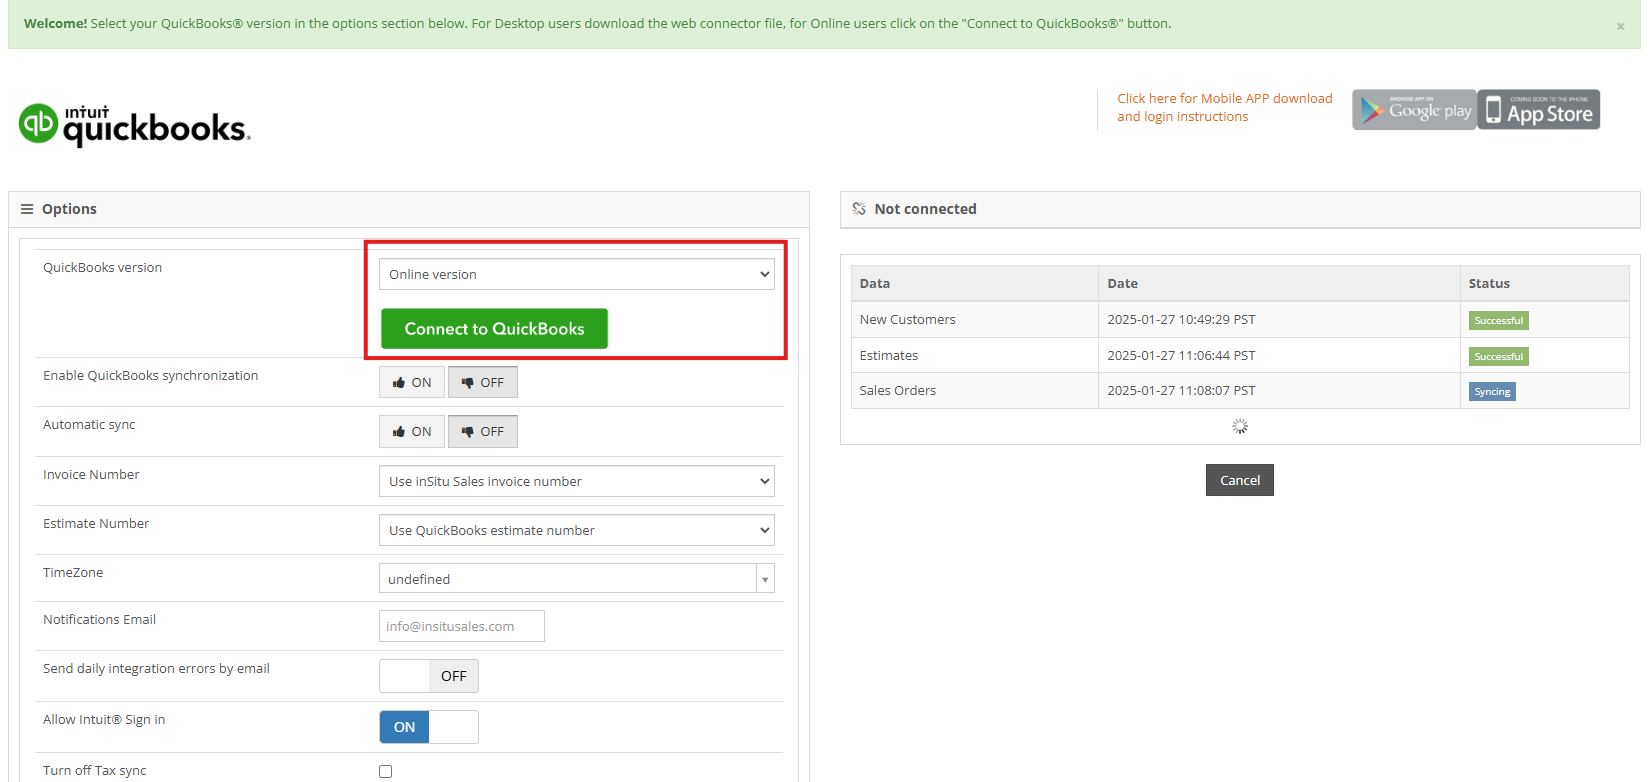Click the Options hamburger menu icon

pyautogui.click(x=27, y=209)
